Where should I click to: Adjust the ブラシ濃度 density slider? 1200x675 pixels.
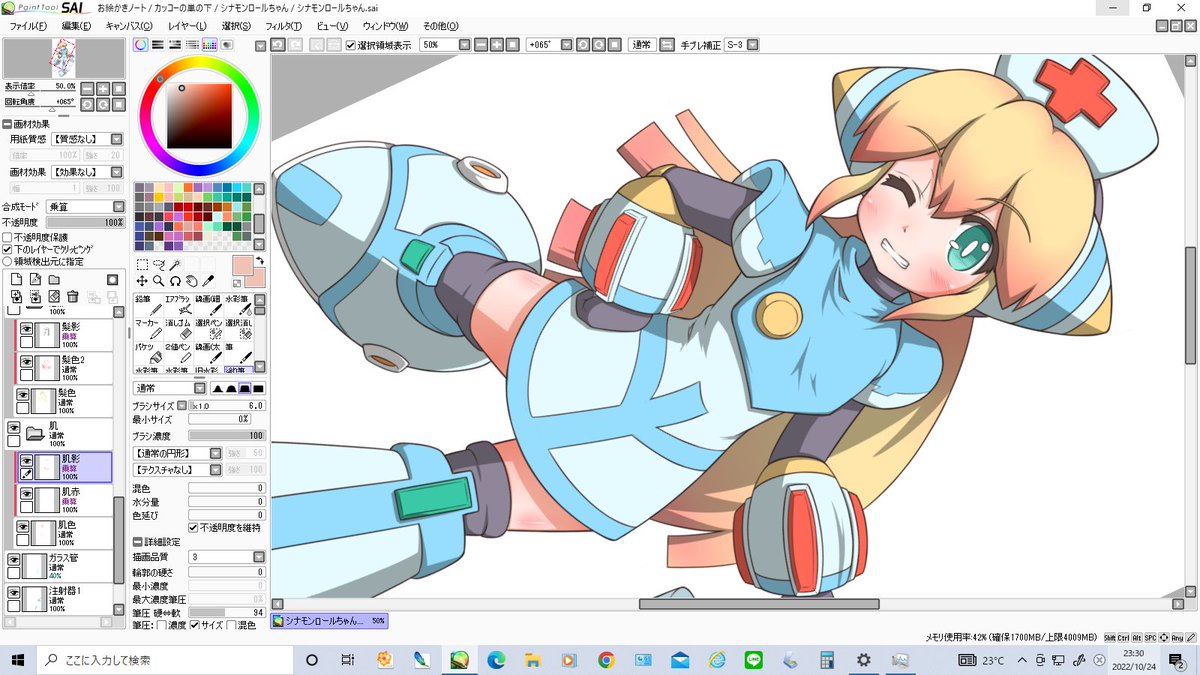227,435
